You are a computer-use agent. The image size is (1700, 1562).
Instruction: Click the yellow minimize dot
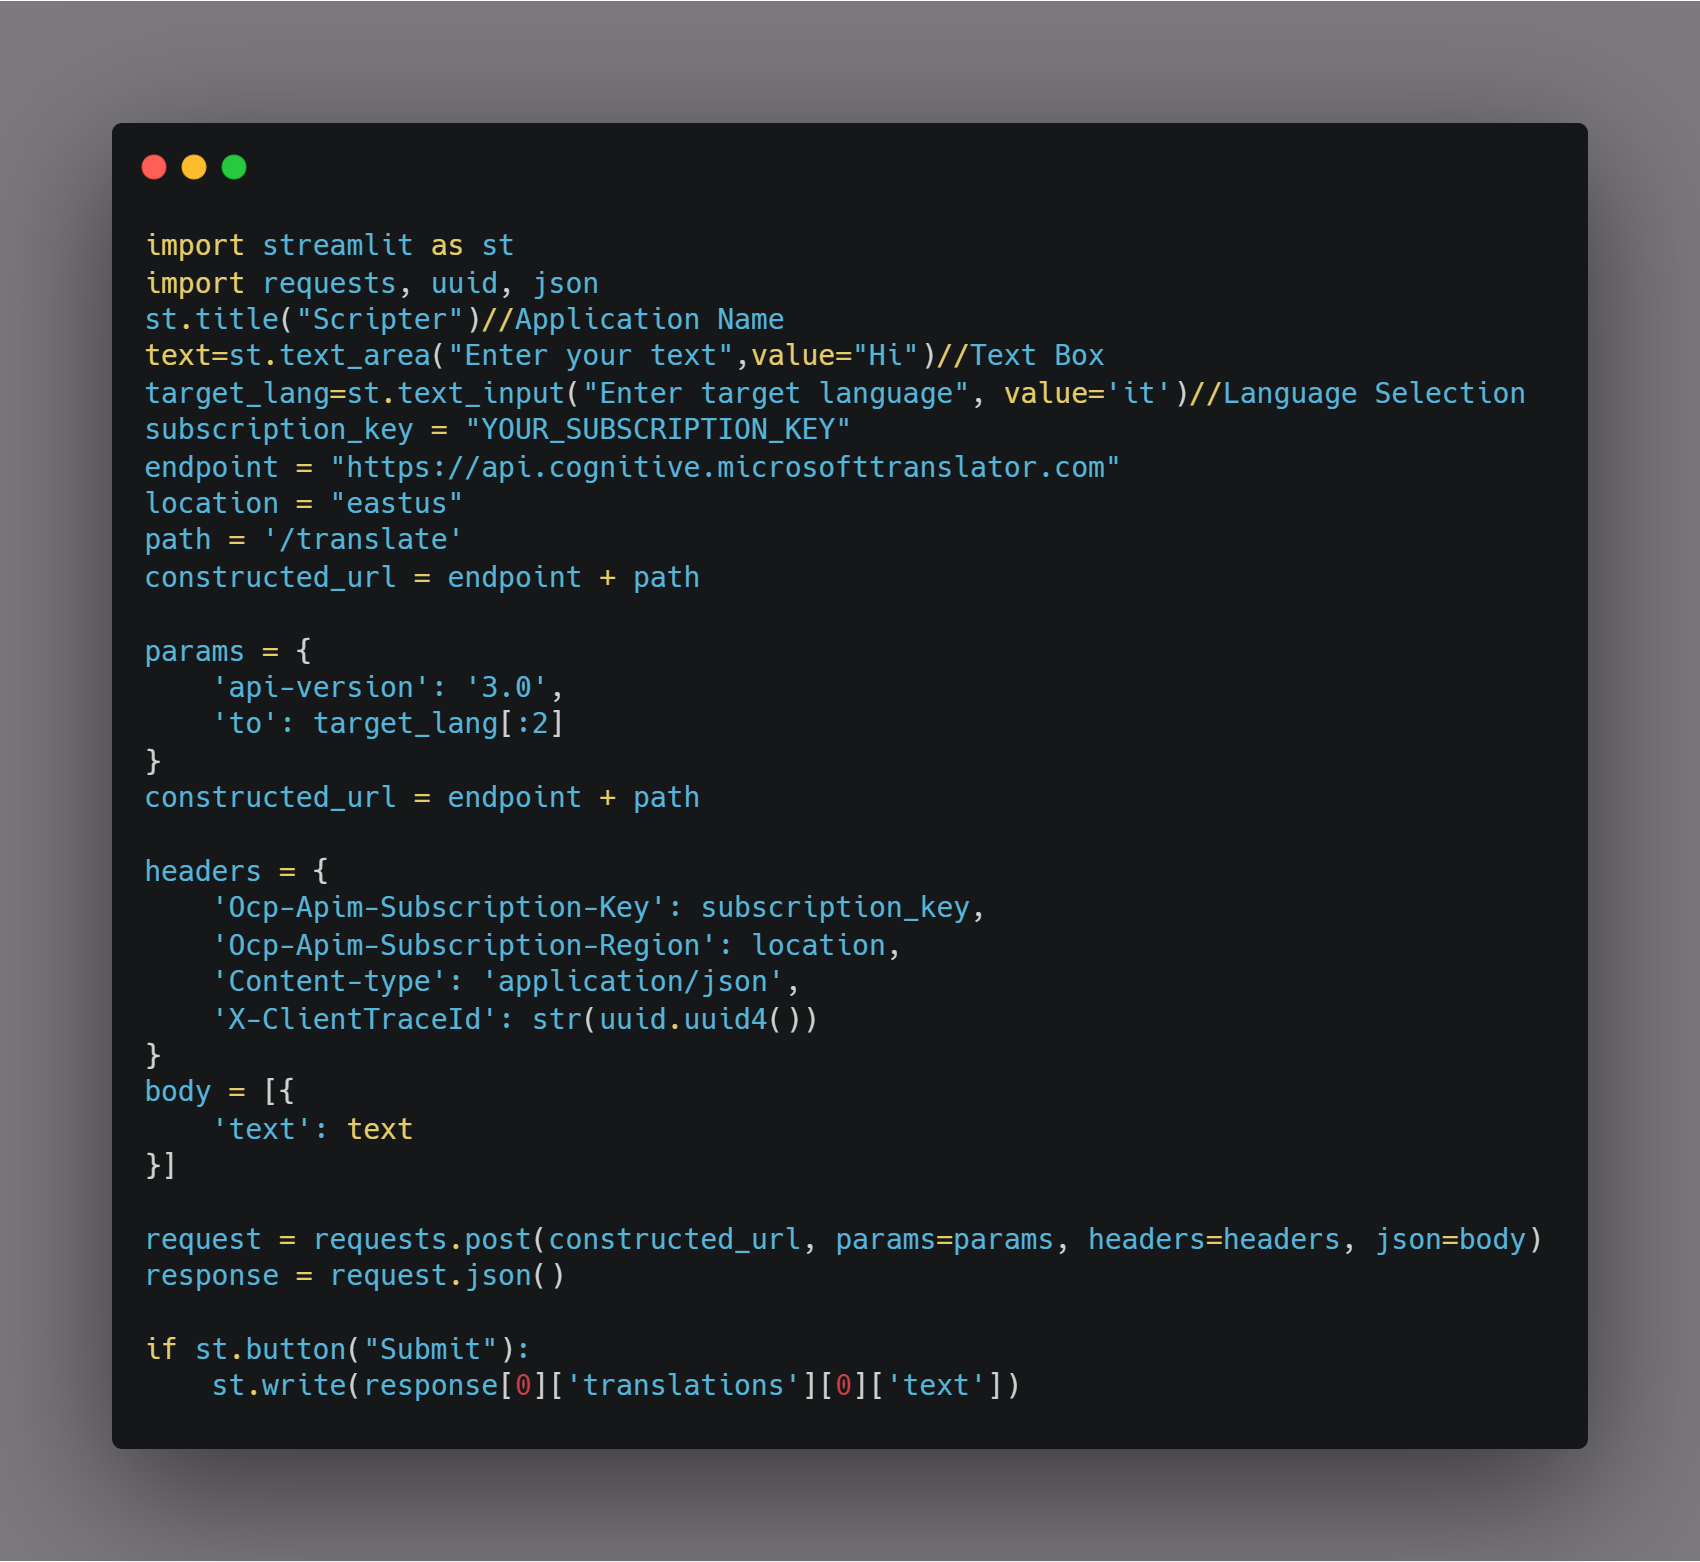click(194, 167)
